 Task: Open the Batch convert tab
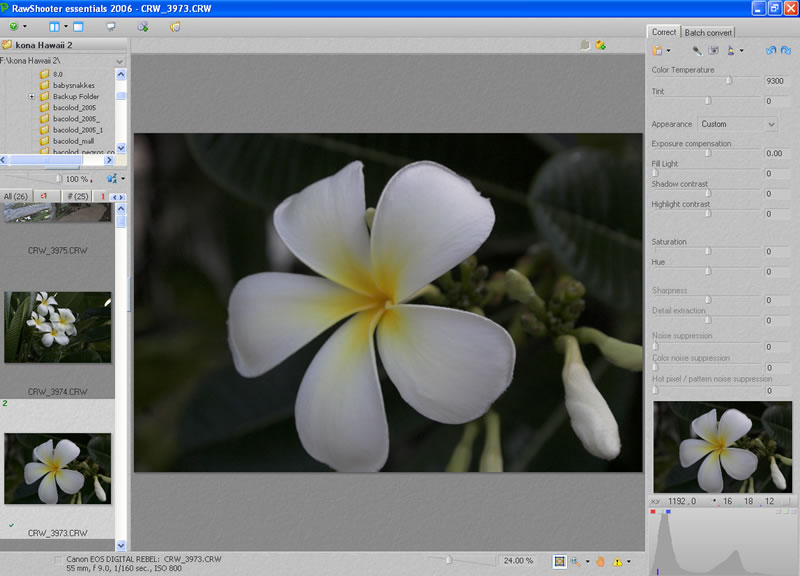708,32
